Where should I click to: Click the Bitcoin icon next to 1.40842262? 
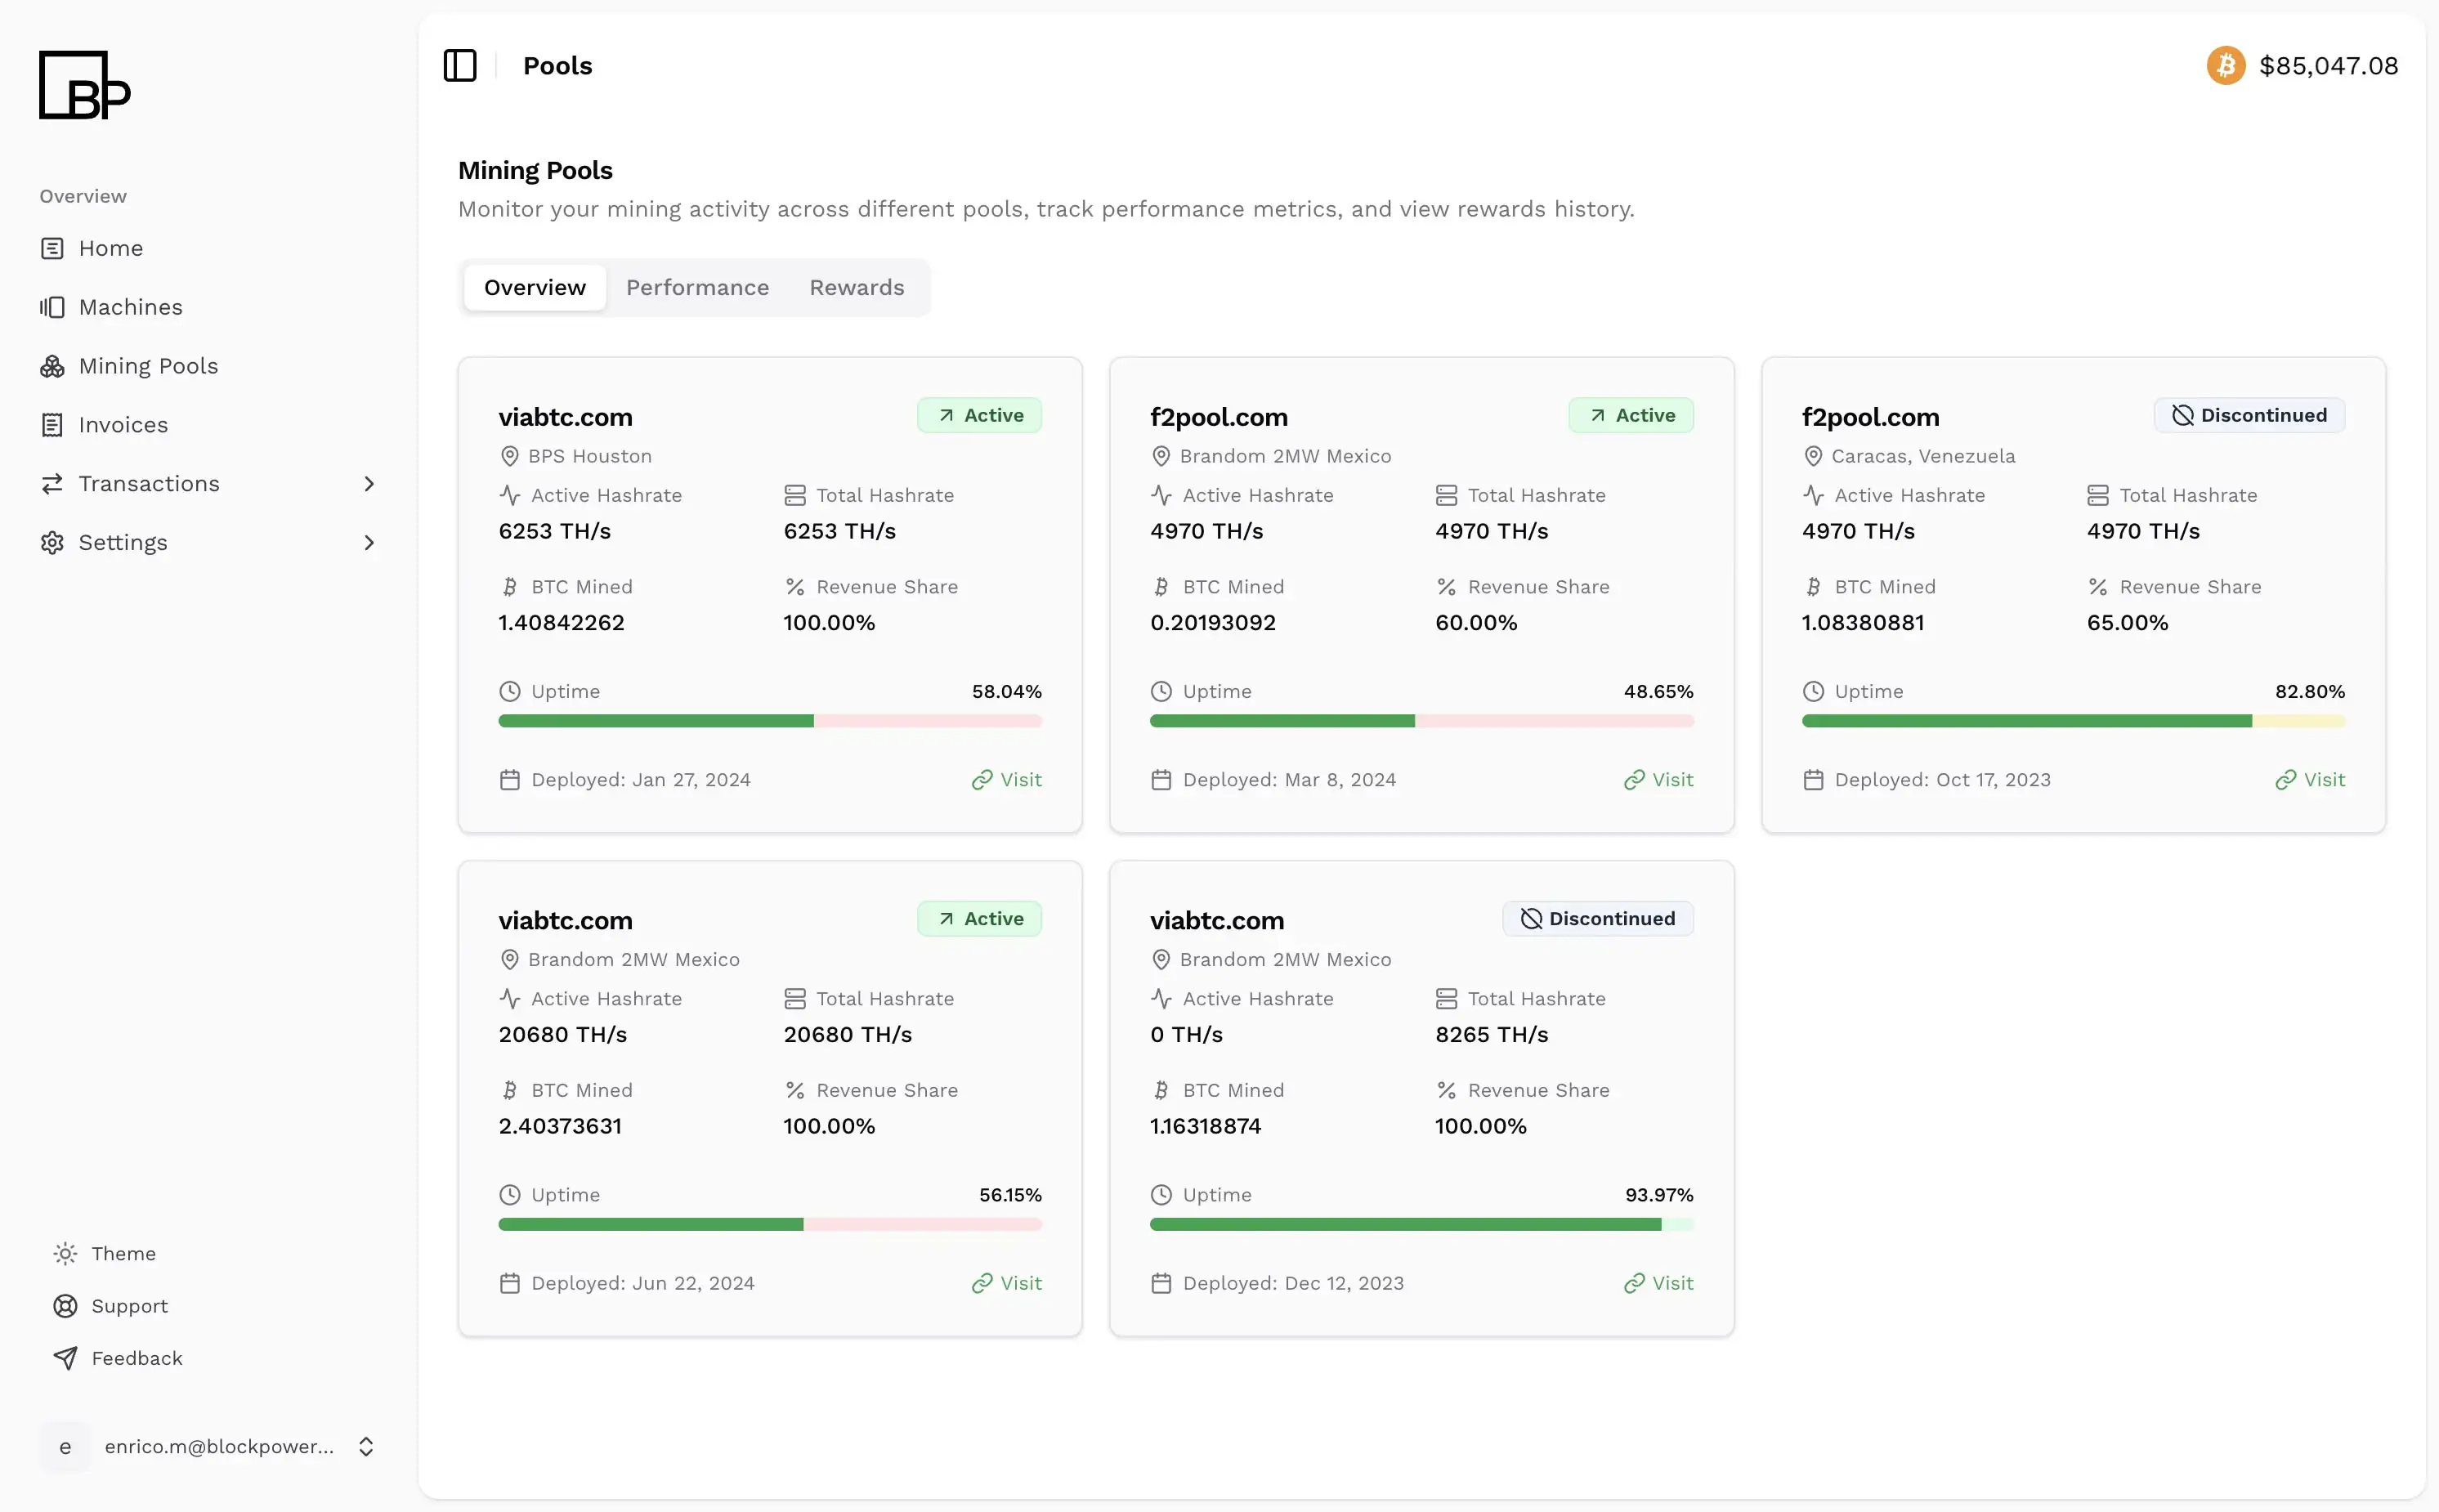tap(510, 587)
